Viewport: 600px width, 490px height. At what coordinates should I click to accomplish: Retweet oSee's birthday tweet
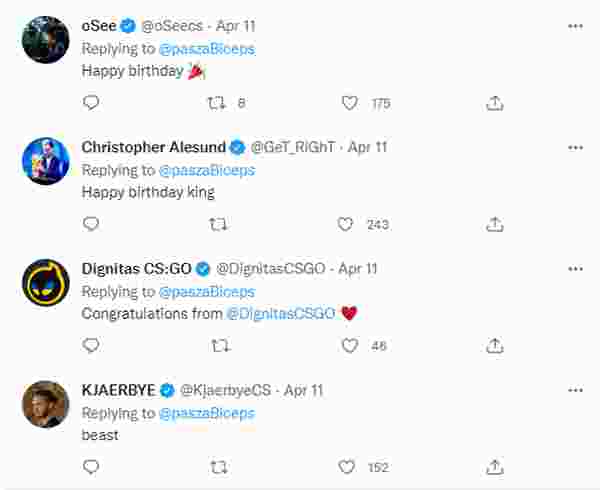tap(215, 103)
